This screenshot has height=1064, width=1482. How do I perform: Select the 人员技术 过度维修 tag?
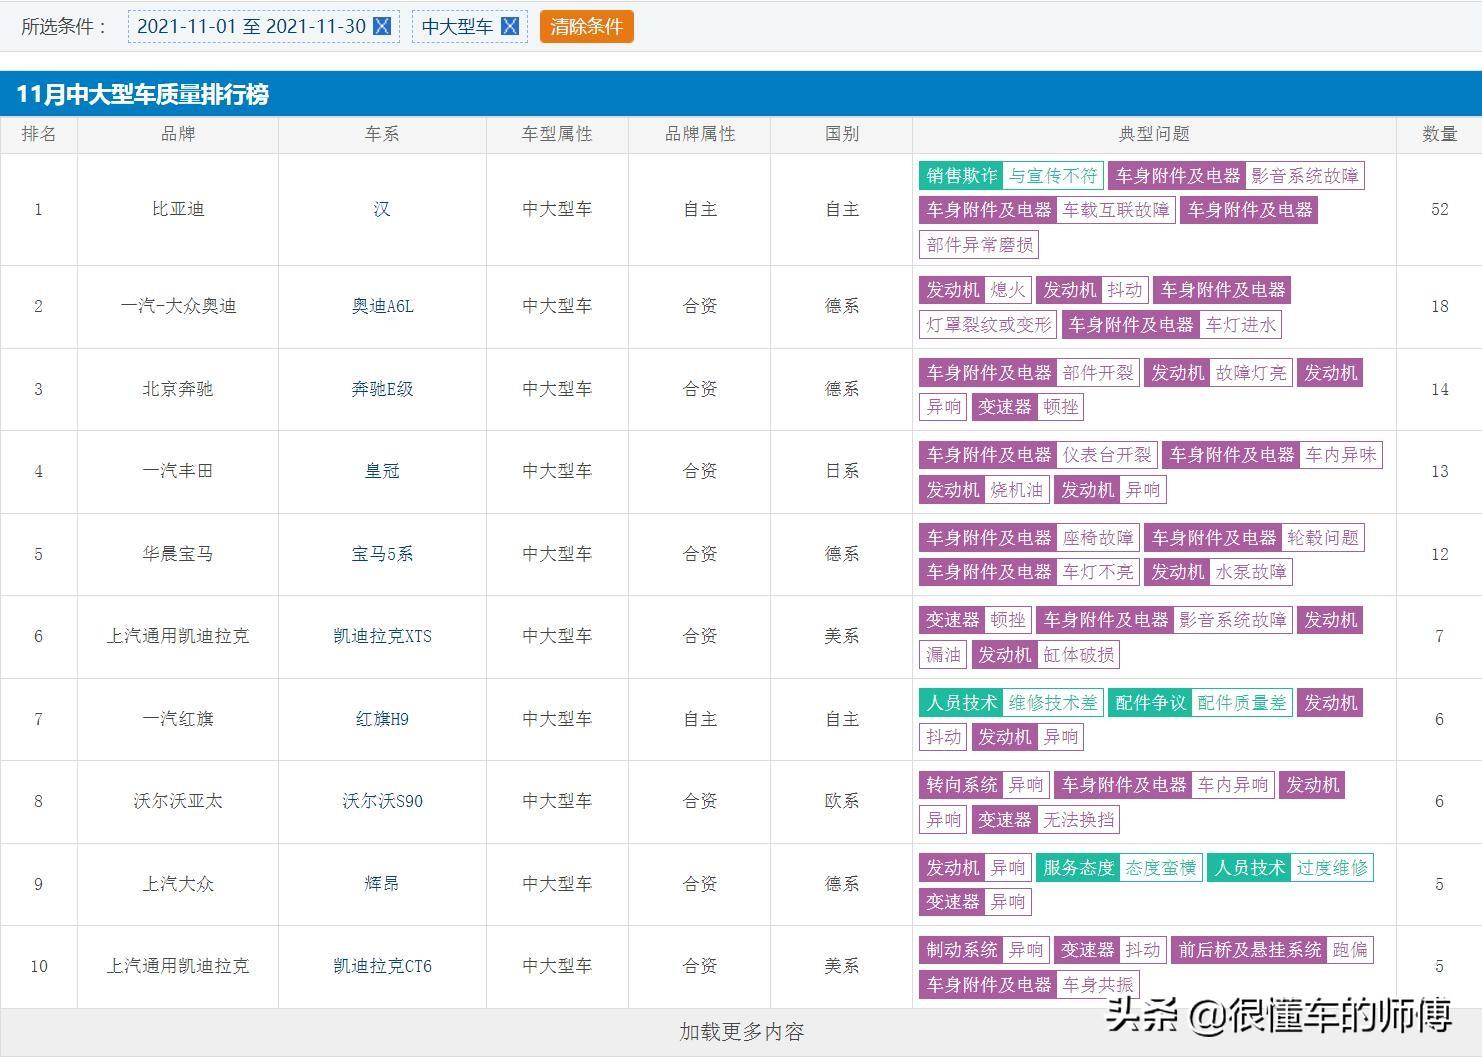coord(1290,868)
